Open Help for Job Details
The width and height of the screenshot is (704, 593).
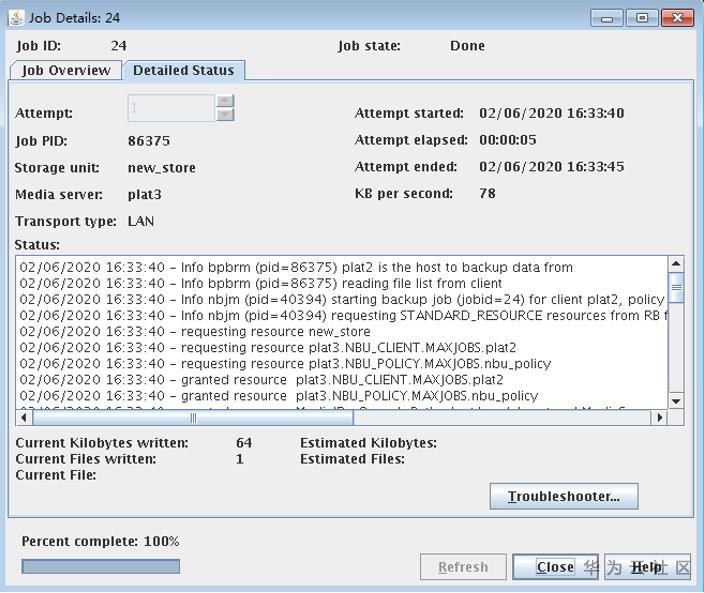[x=647, y=567]
